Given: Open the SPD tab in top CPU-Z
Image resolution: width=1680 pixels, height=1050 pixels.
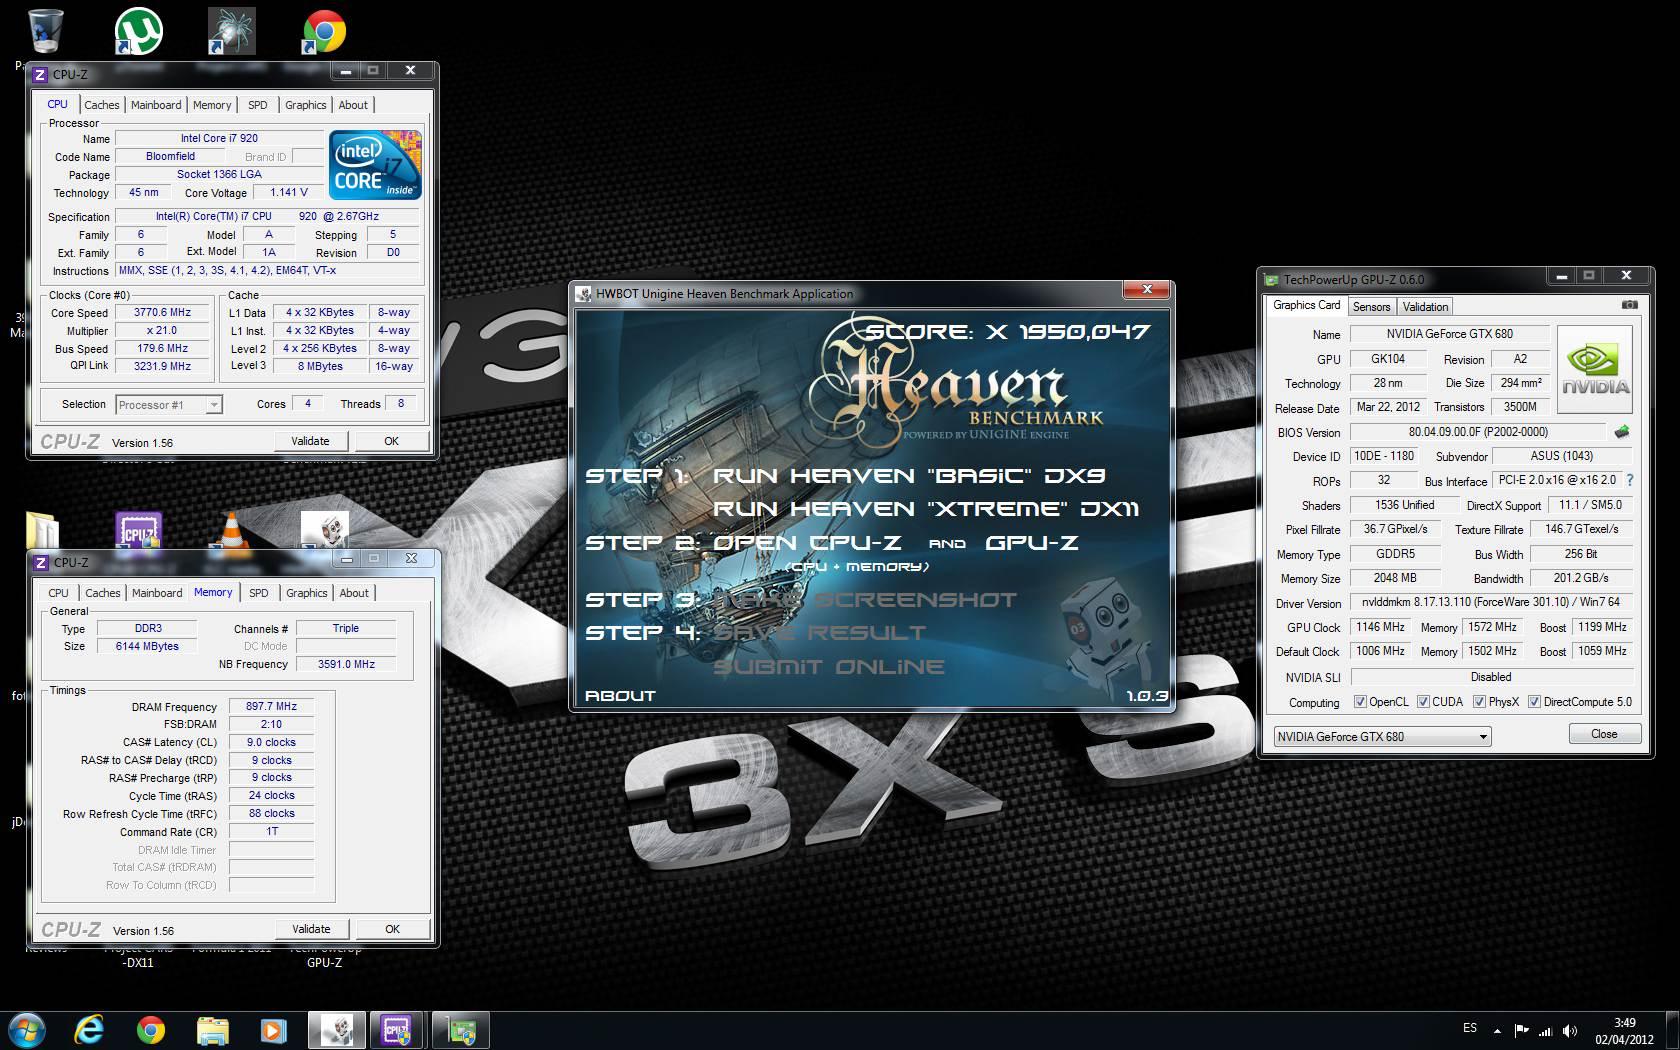Looking at the screenshot, I should click(x=258, y=105).
